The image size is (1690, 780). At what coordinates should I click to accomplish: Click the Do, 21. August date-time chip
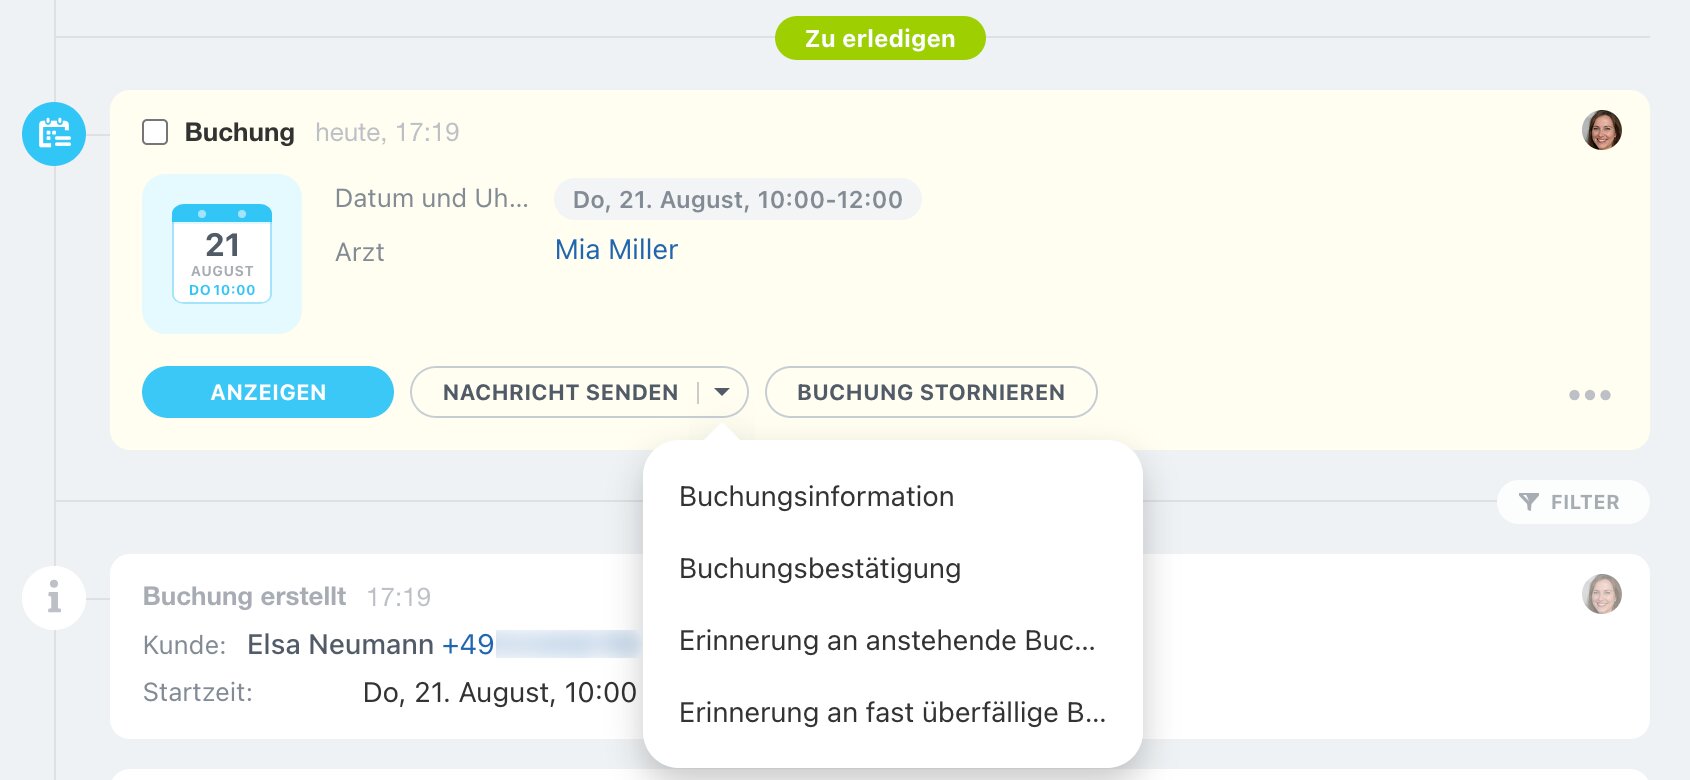pyautogui.click(x=737, y=200)
